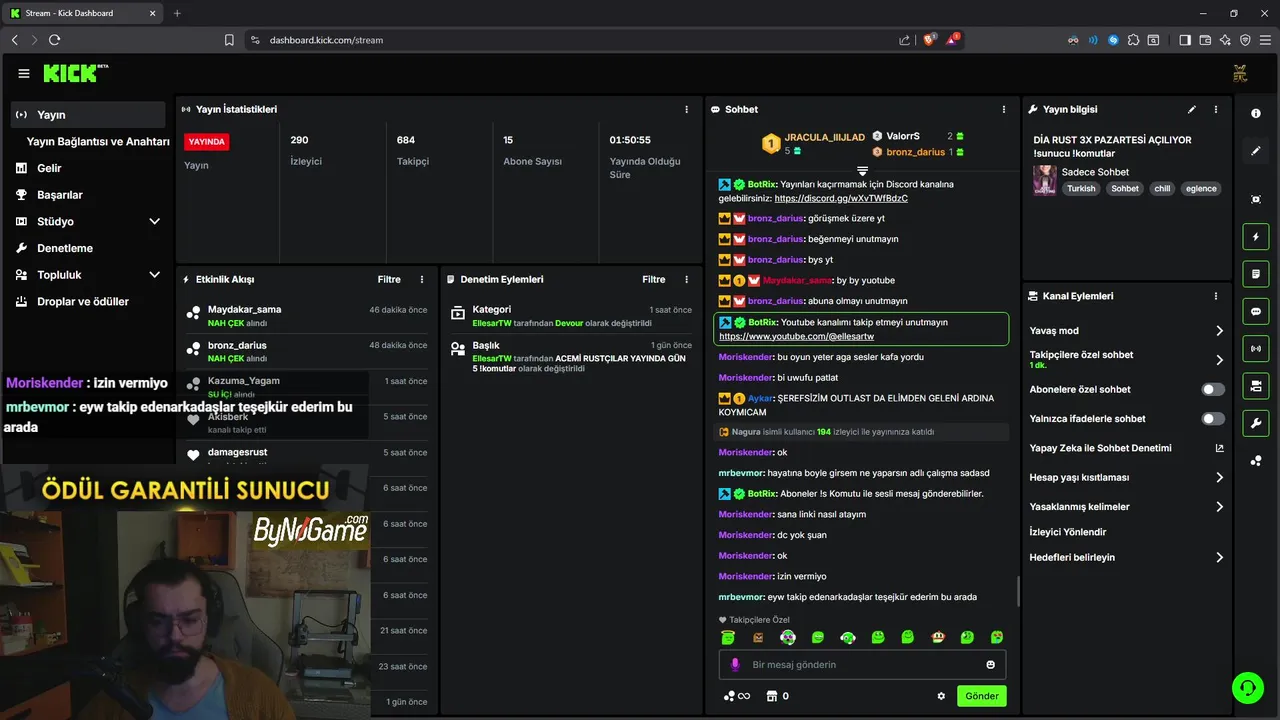Click the message input field in chat
Screen dimensions: 1280x720
pos(862,665)
